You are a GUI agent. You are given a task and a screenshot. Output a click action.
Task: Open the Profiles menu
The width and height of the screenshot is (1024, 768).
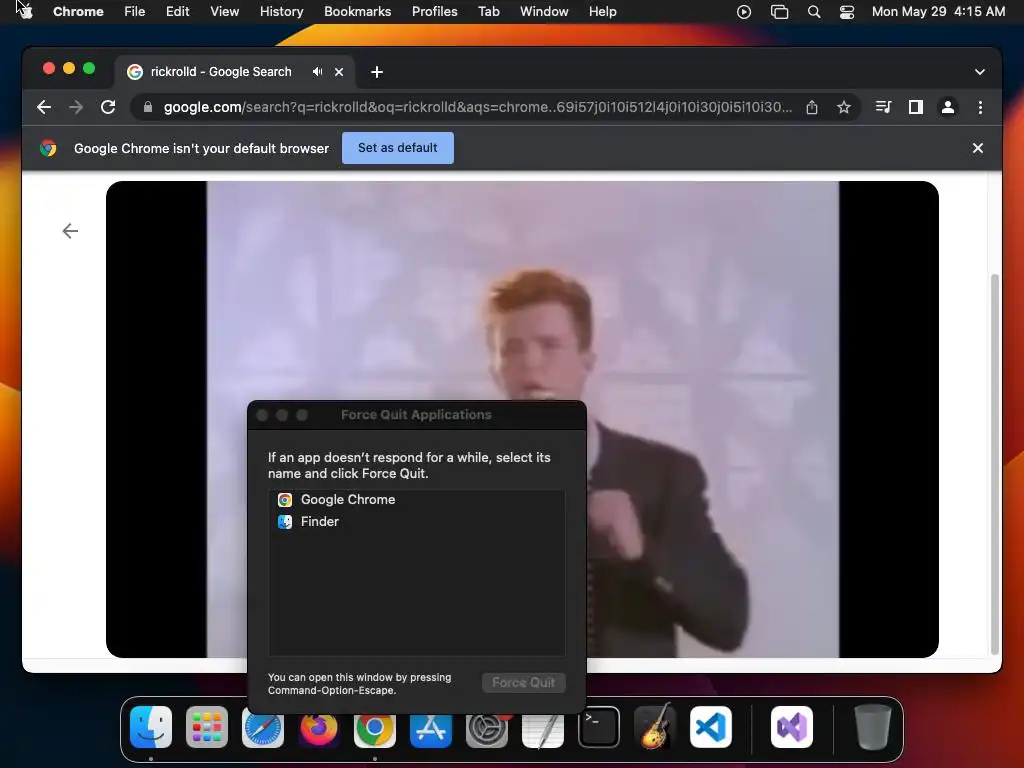click(434, 11)
